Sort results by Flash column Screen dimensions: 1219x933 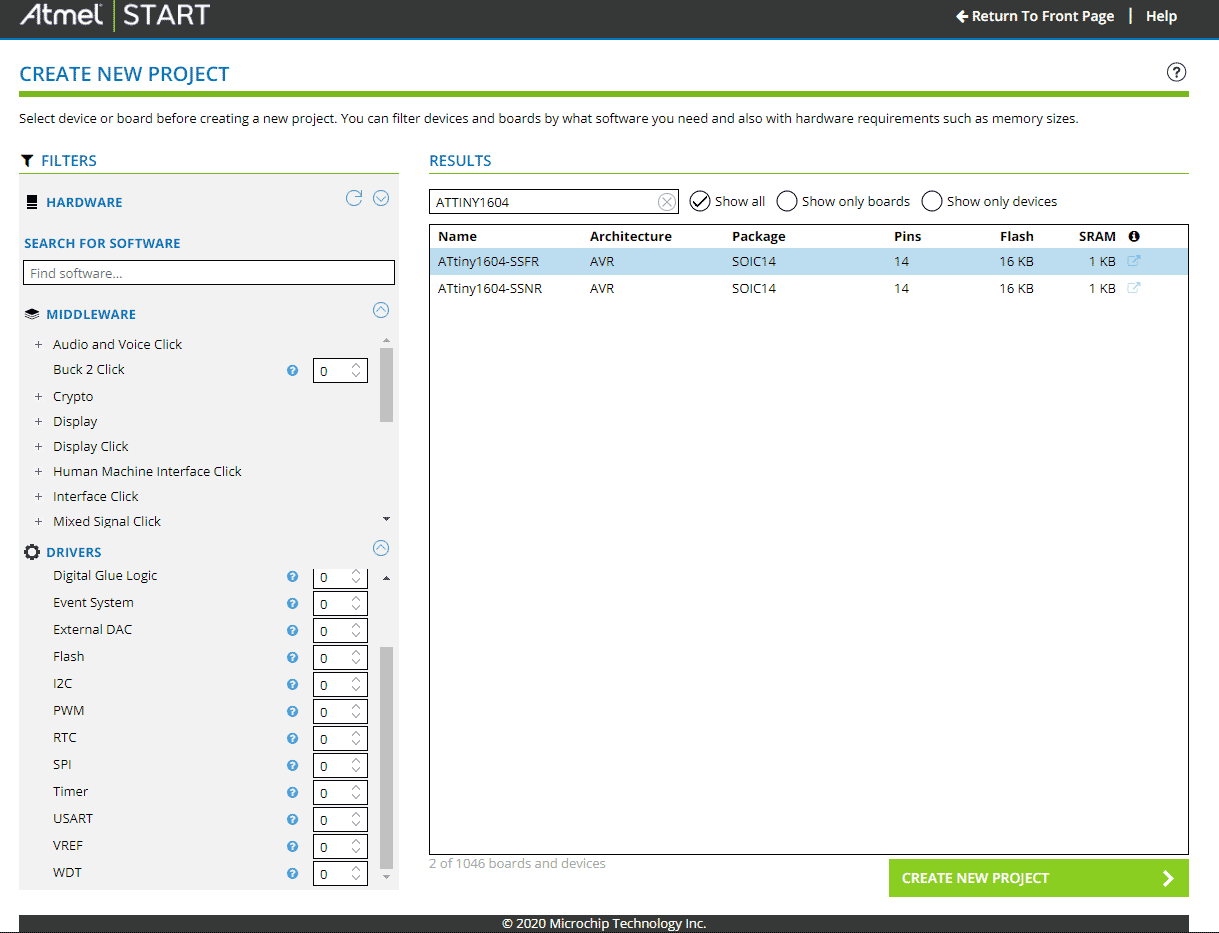[1017, 237]
